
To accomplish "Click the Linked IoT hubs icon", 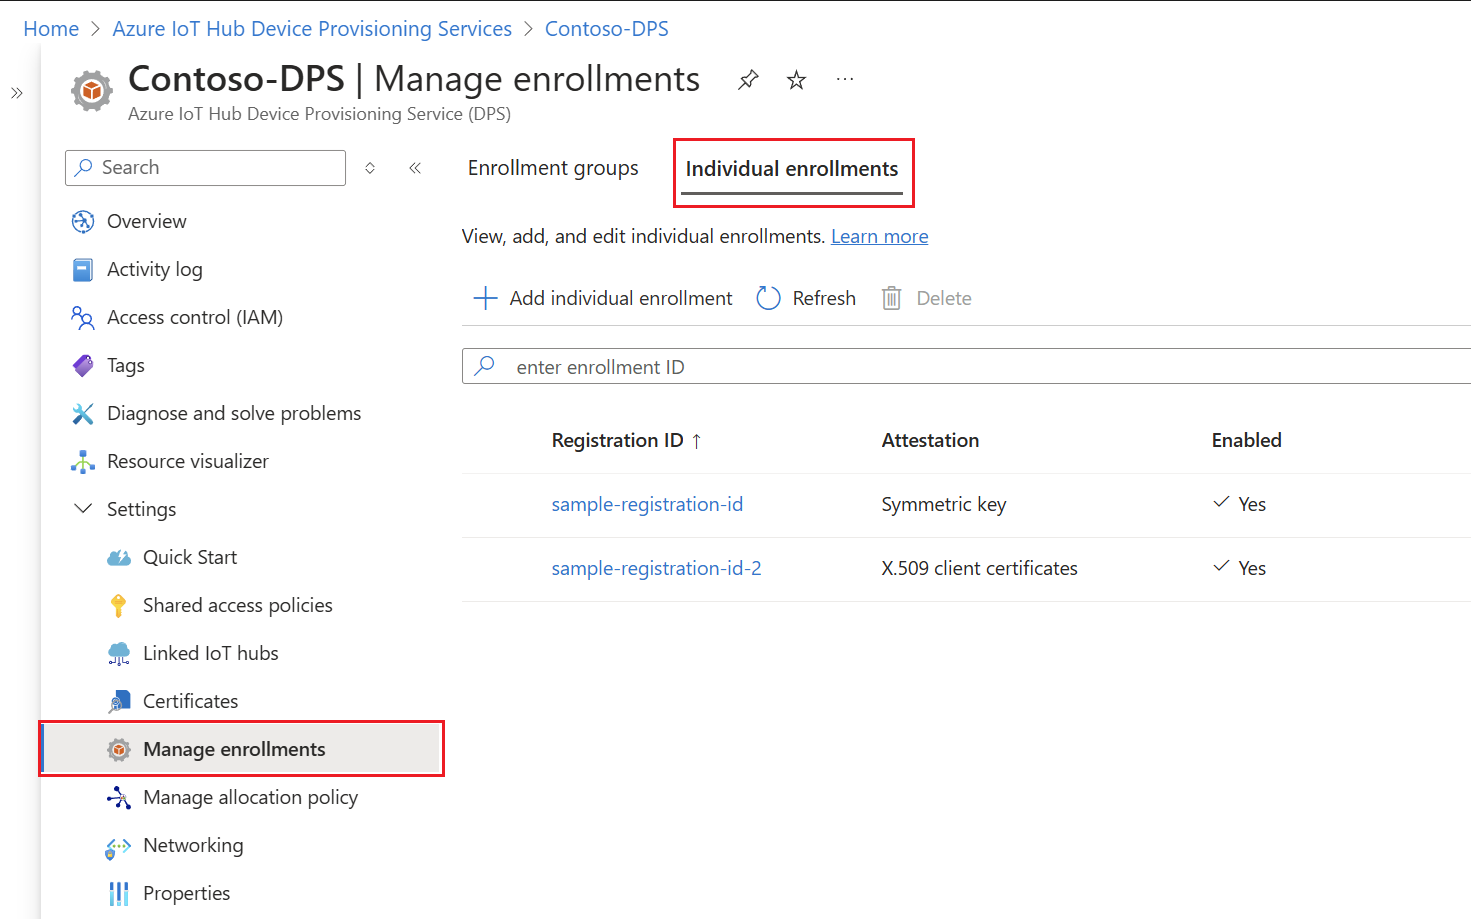I will (x=119, y=653).
